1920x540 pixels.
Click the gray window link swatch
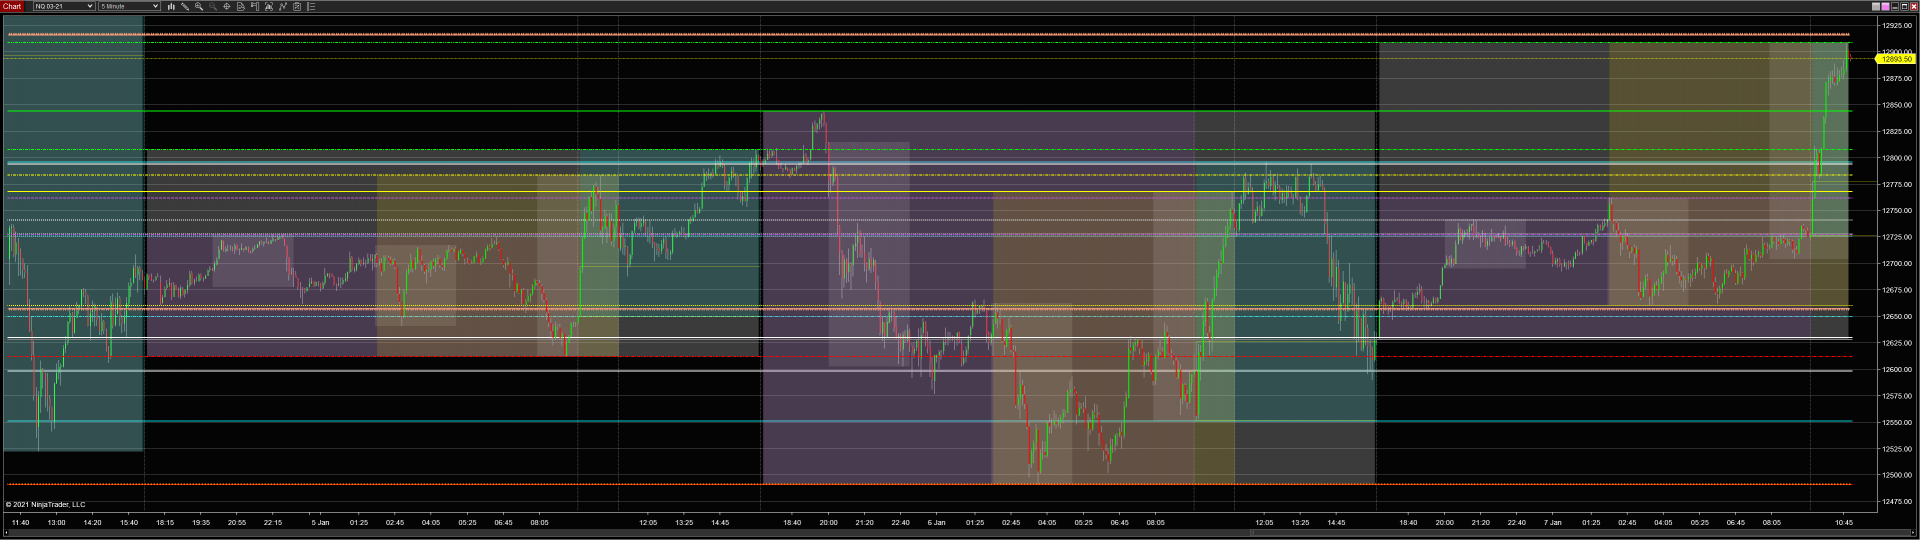(1876, 7)
